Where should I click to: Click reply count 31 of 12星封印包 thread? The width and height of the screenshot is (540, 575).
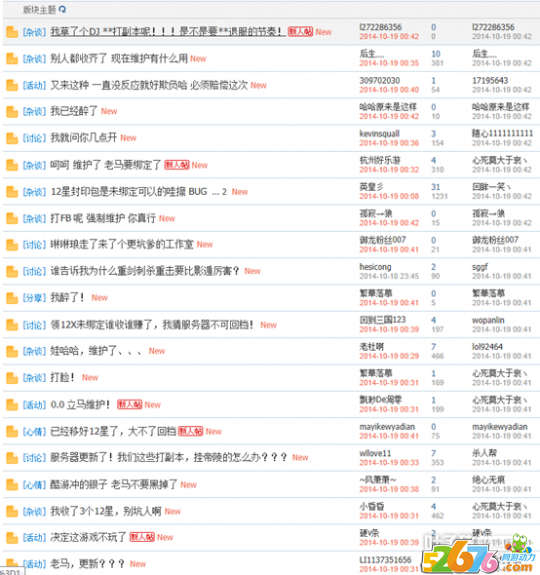[436, 187]
